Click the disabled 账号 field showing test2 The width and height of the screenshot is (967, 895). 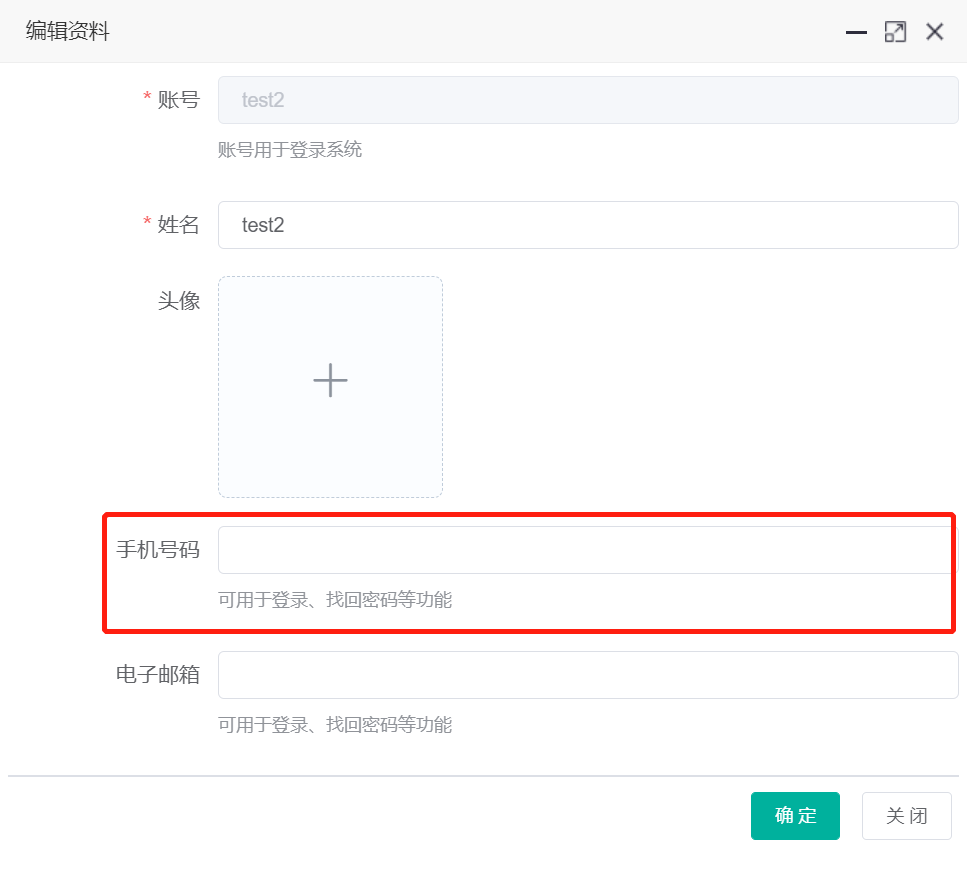(588, 100)
